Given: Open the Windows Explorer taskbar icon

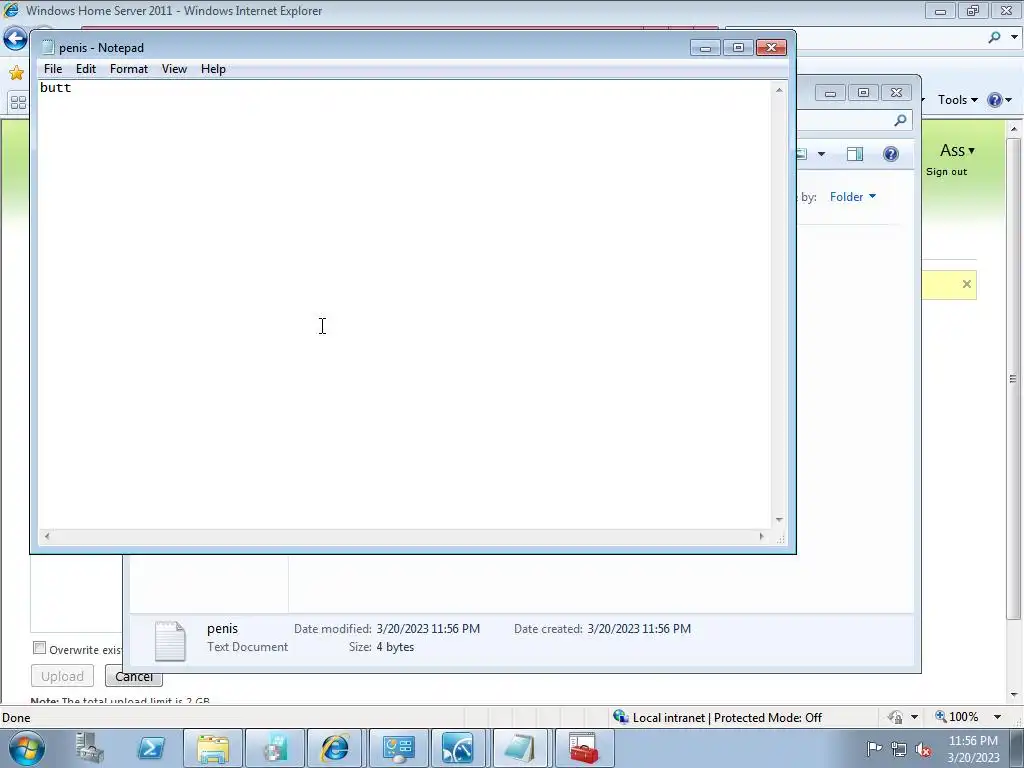Looking at the screenshot, I should (x=213, y=748).
